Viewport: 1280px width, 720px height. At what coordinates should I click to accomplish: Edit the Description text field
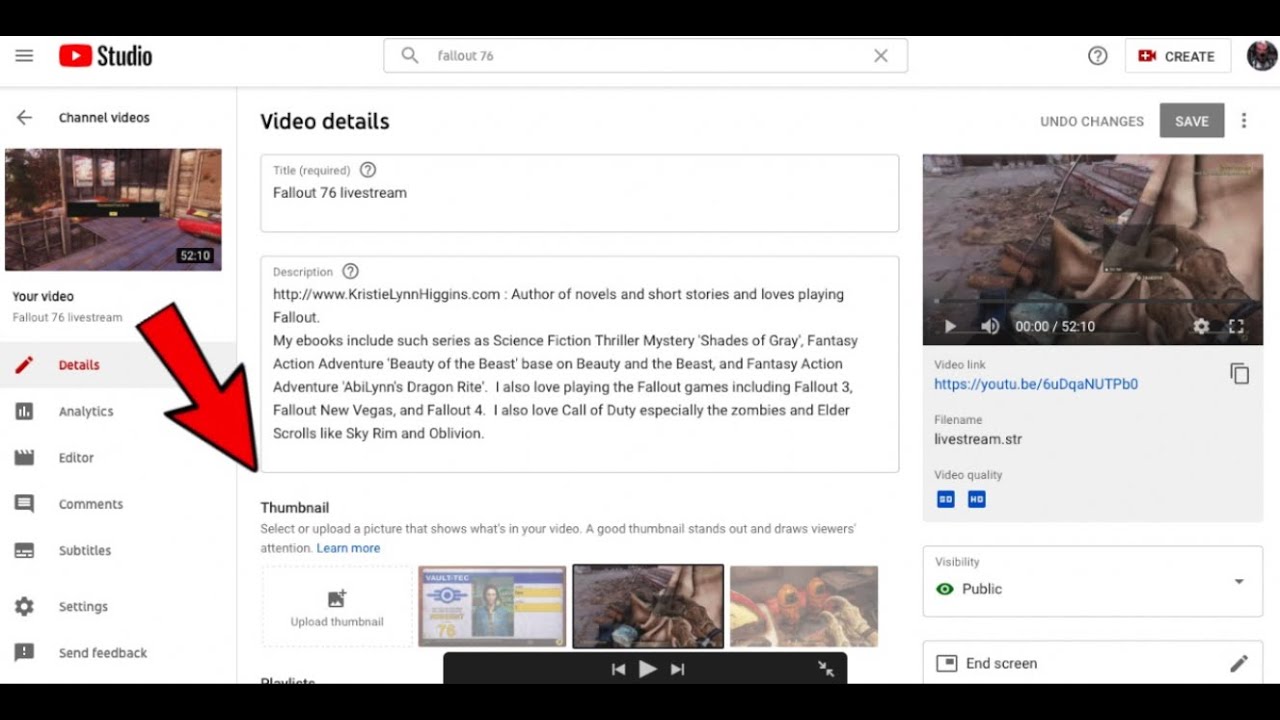tap(580, 364)
